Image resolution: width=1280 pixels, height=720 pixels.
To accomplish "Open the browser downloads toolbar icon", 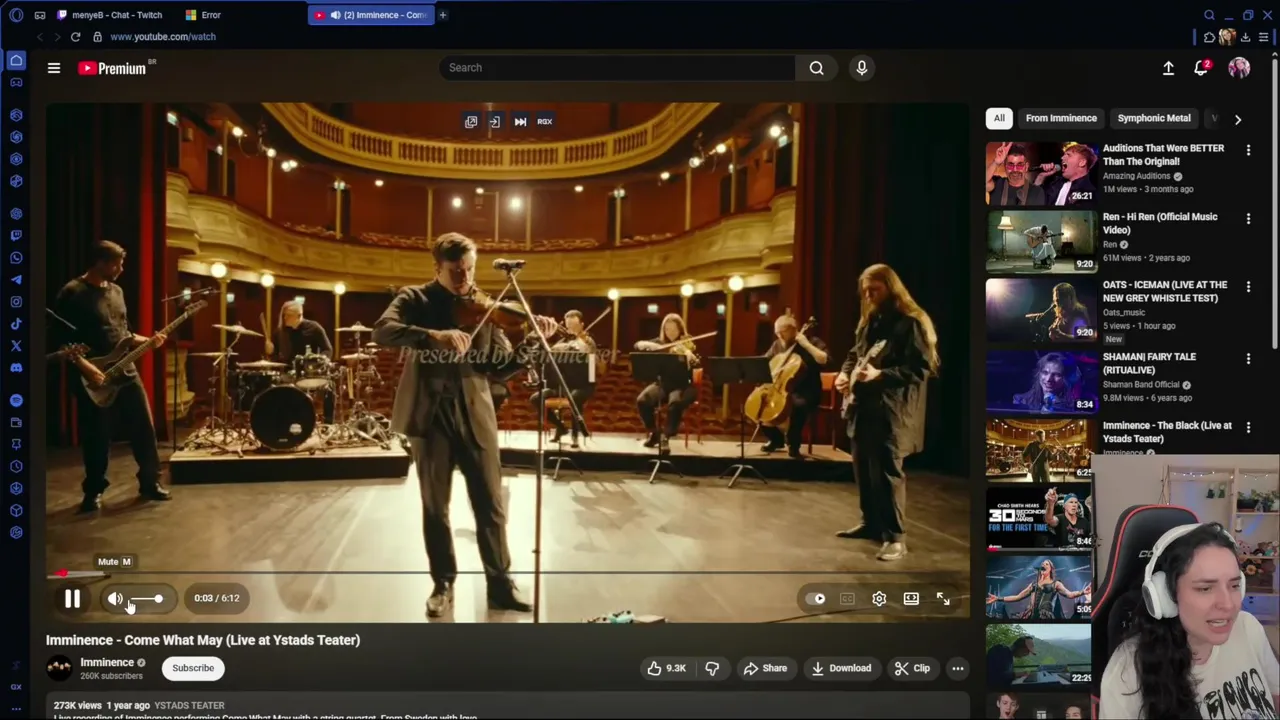I will click(x=1245, y=37).
